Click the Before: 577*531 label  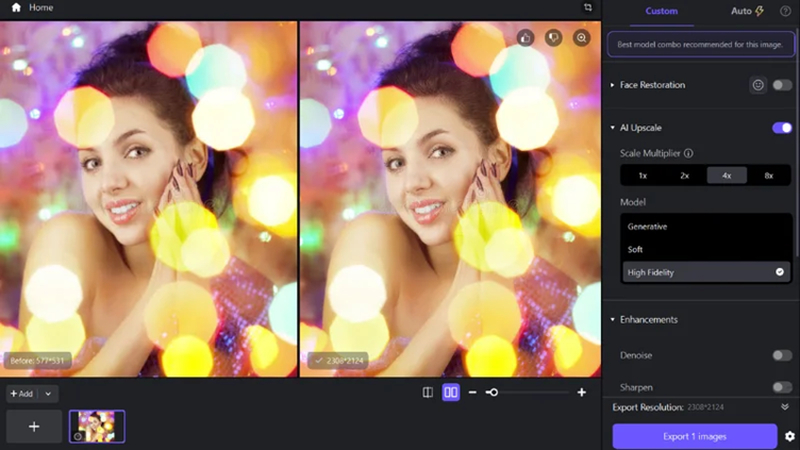[x=37, y=361]
